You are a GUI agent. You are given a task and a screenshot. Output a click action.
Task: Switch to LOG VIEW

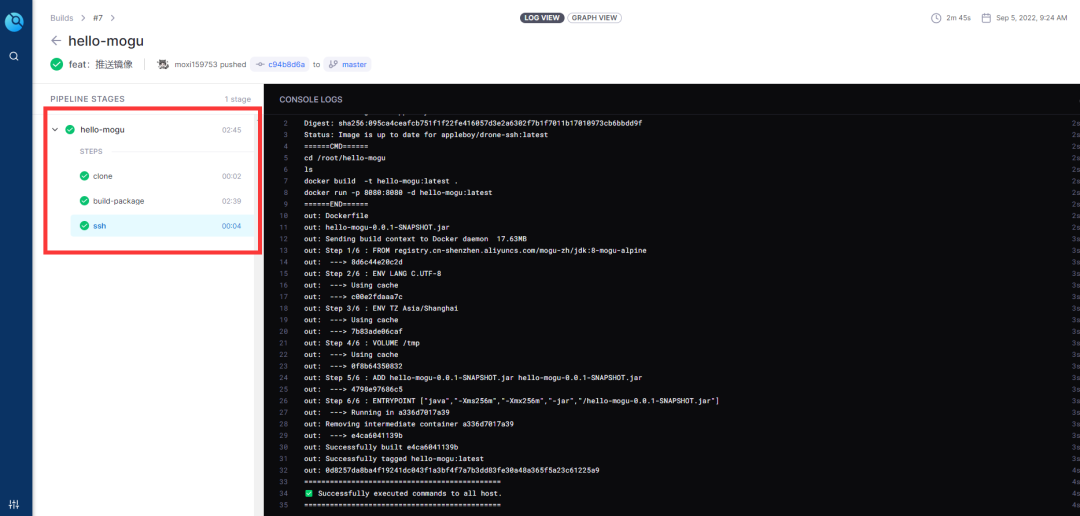[542, 18]
